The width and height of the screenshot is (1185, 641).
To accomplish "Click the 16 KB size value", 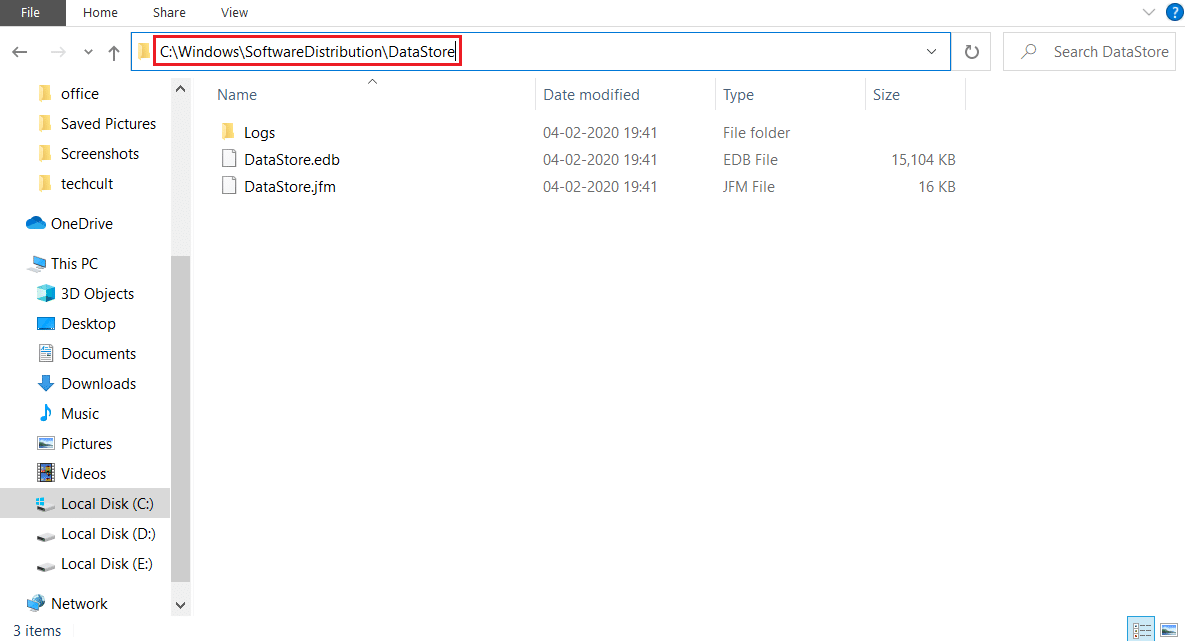I will (x=937, y=187).
